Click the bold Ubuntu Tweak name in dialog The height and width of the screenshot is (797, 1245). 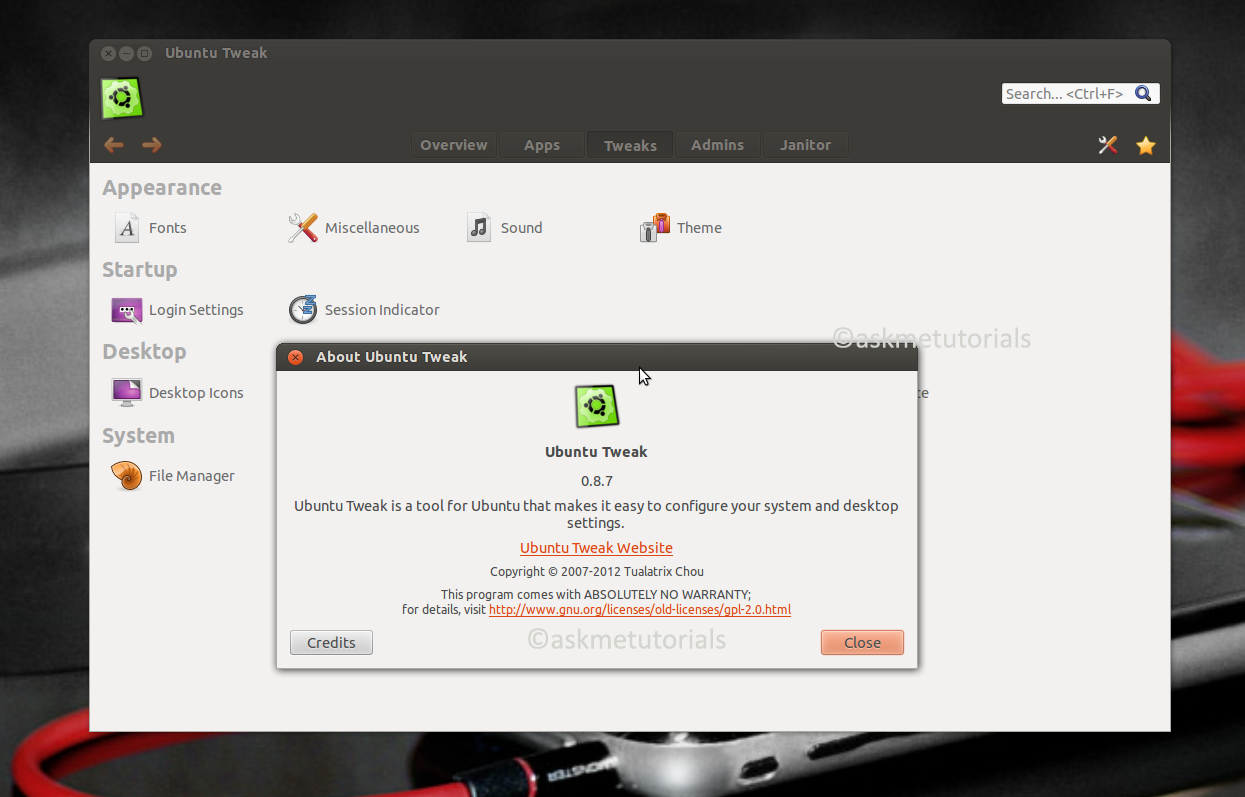coord(596,452)
